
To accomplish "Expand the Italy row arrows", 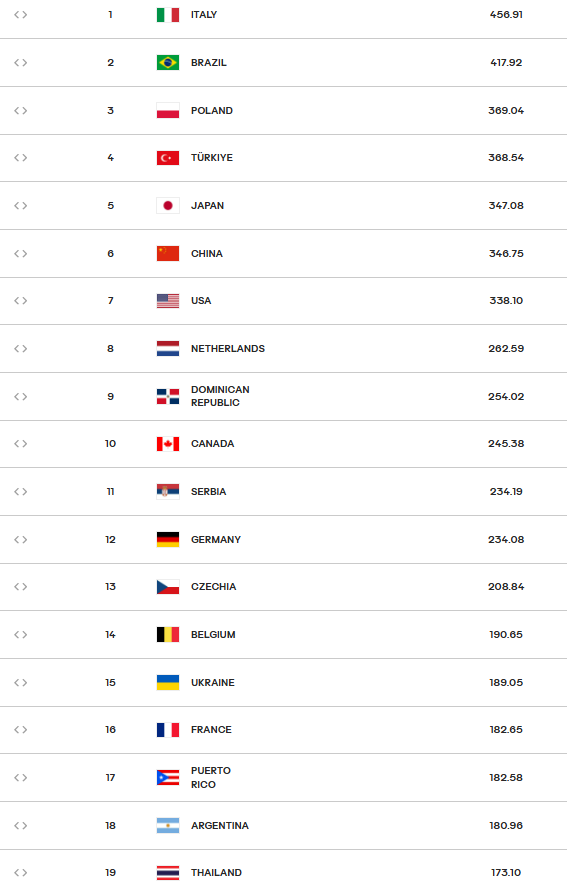I will pyautogui.click(x=20, y=15).
